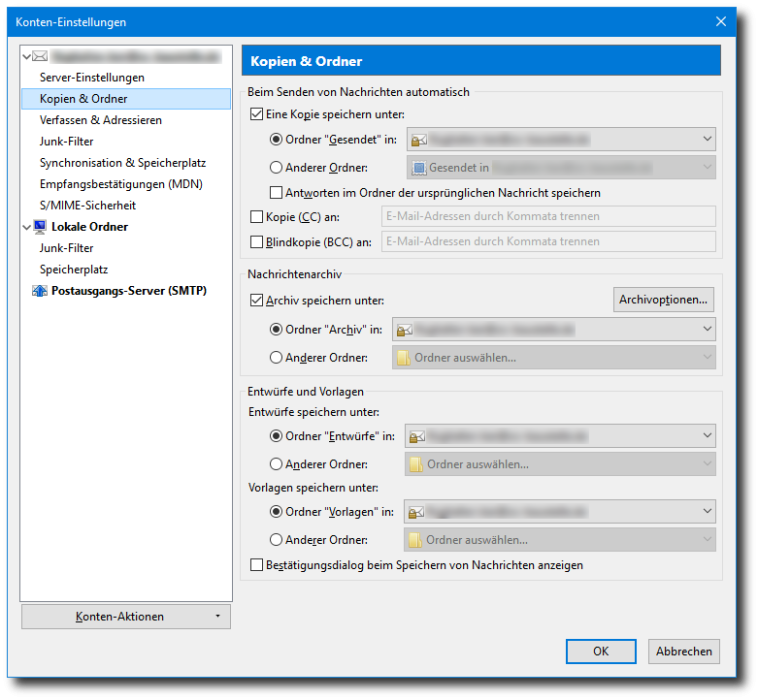Screen dimensions: 758x700
Task: Open Server-Einstellungen in the sidebar
Action: click(92, 77)
